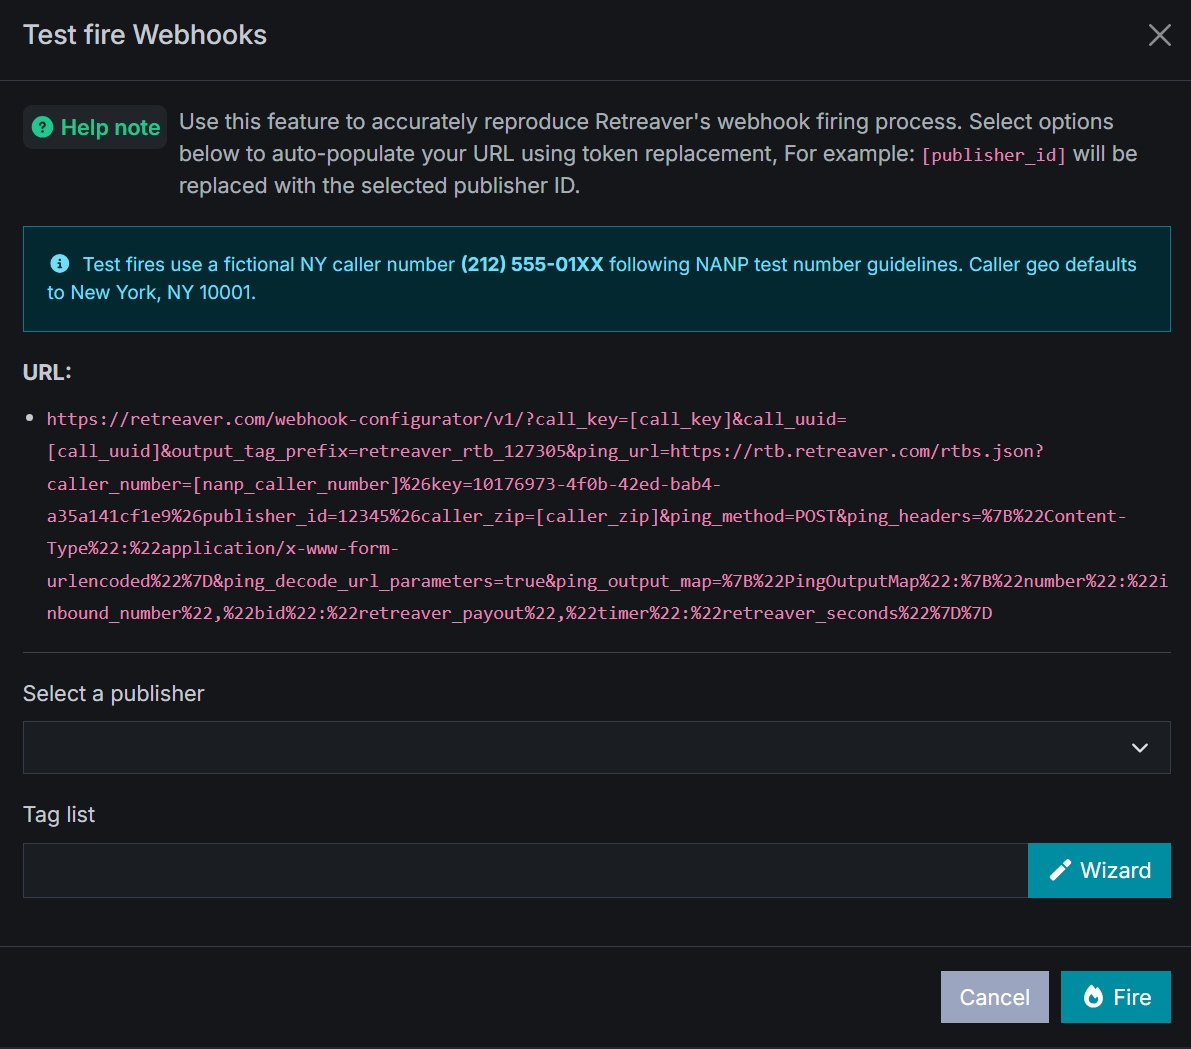1191x1049 pixels.
Task: Click the publisher dropdown chevron arrow
Action: pos(1139,748)
